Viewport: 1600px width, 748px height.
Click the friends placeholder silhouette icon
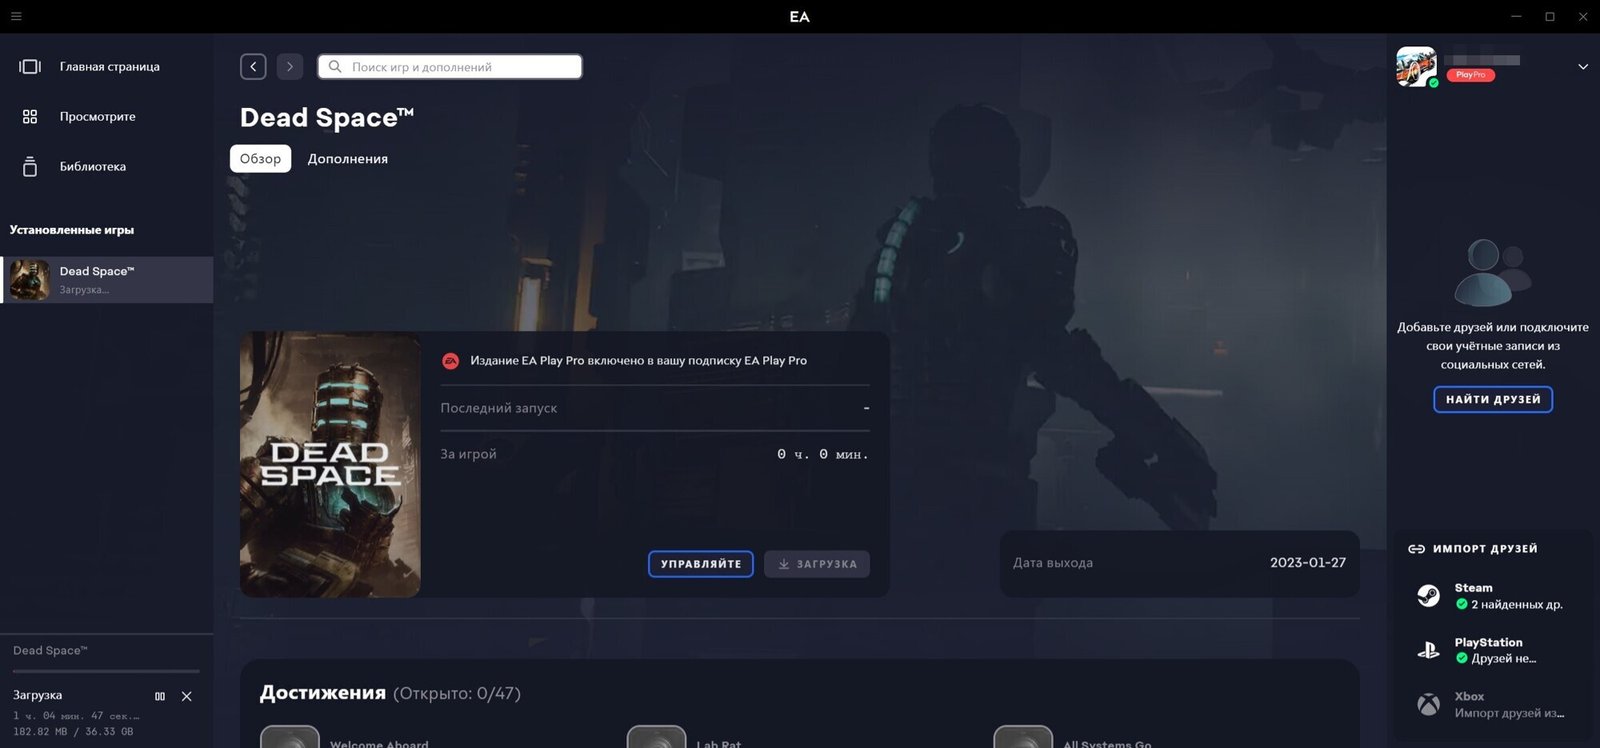click(x=1492, y=272)
